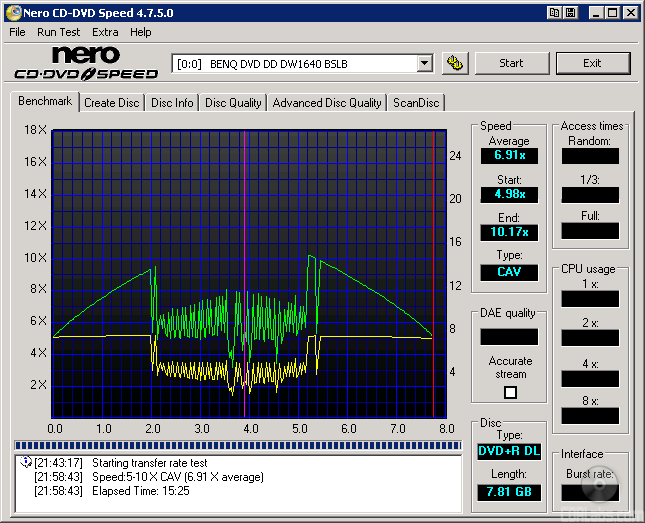Open the Run Test menu

59,32
